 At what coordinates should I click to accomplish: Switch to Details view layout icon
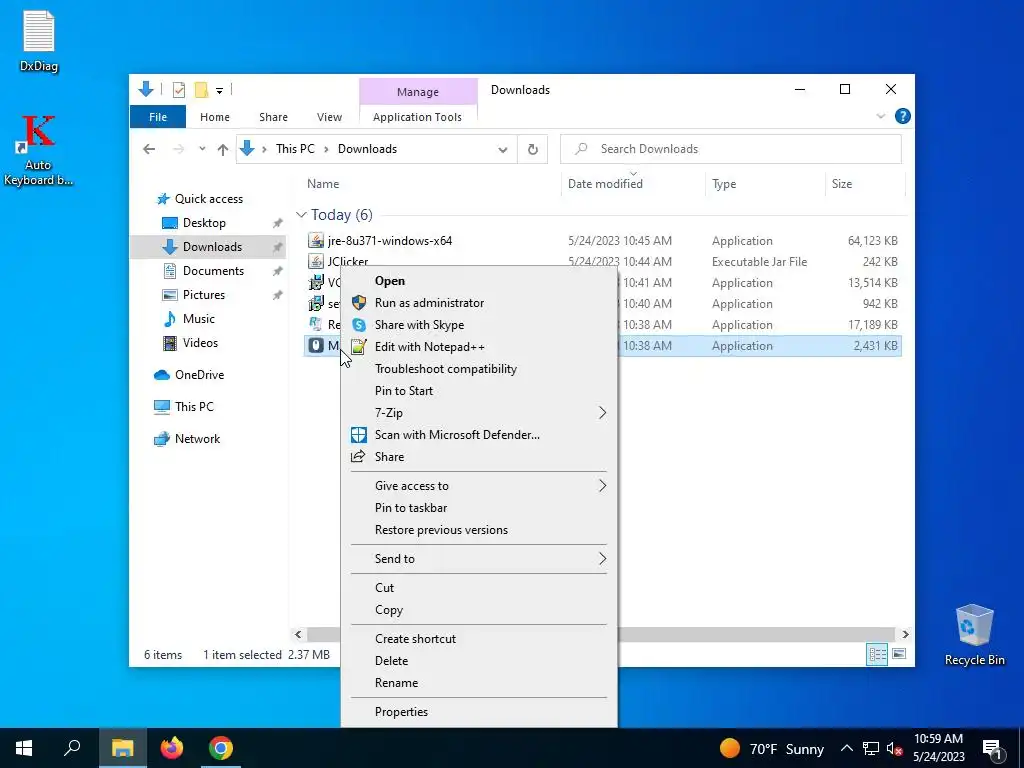[876, 654]
